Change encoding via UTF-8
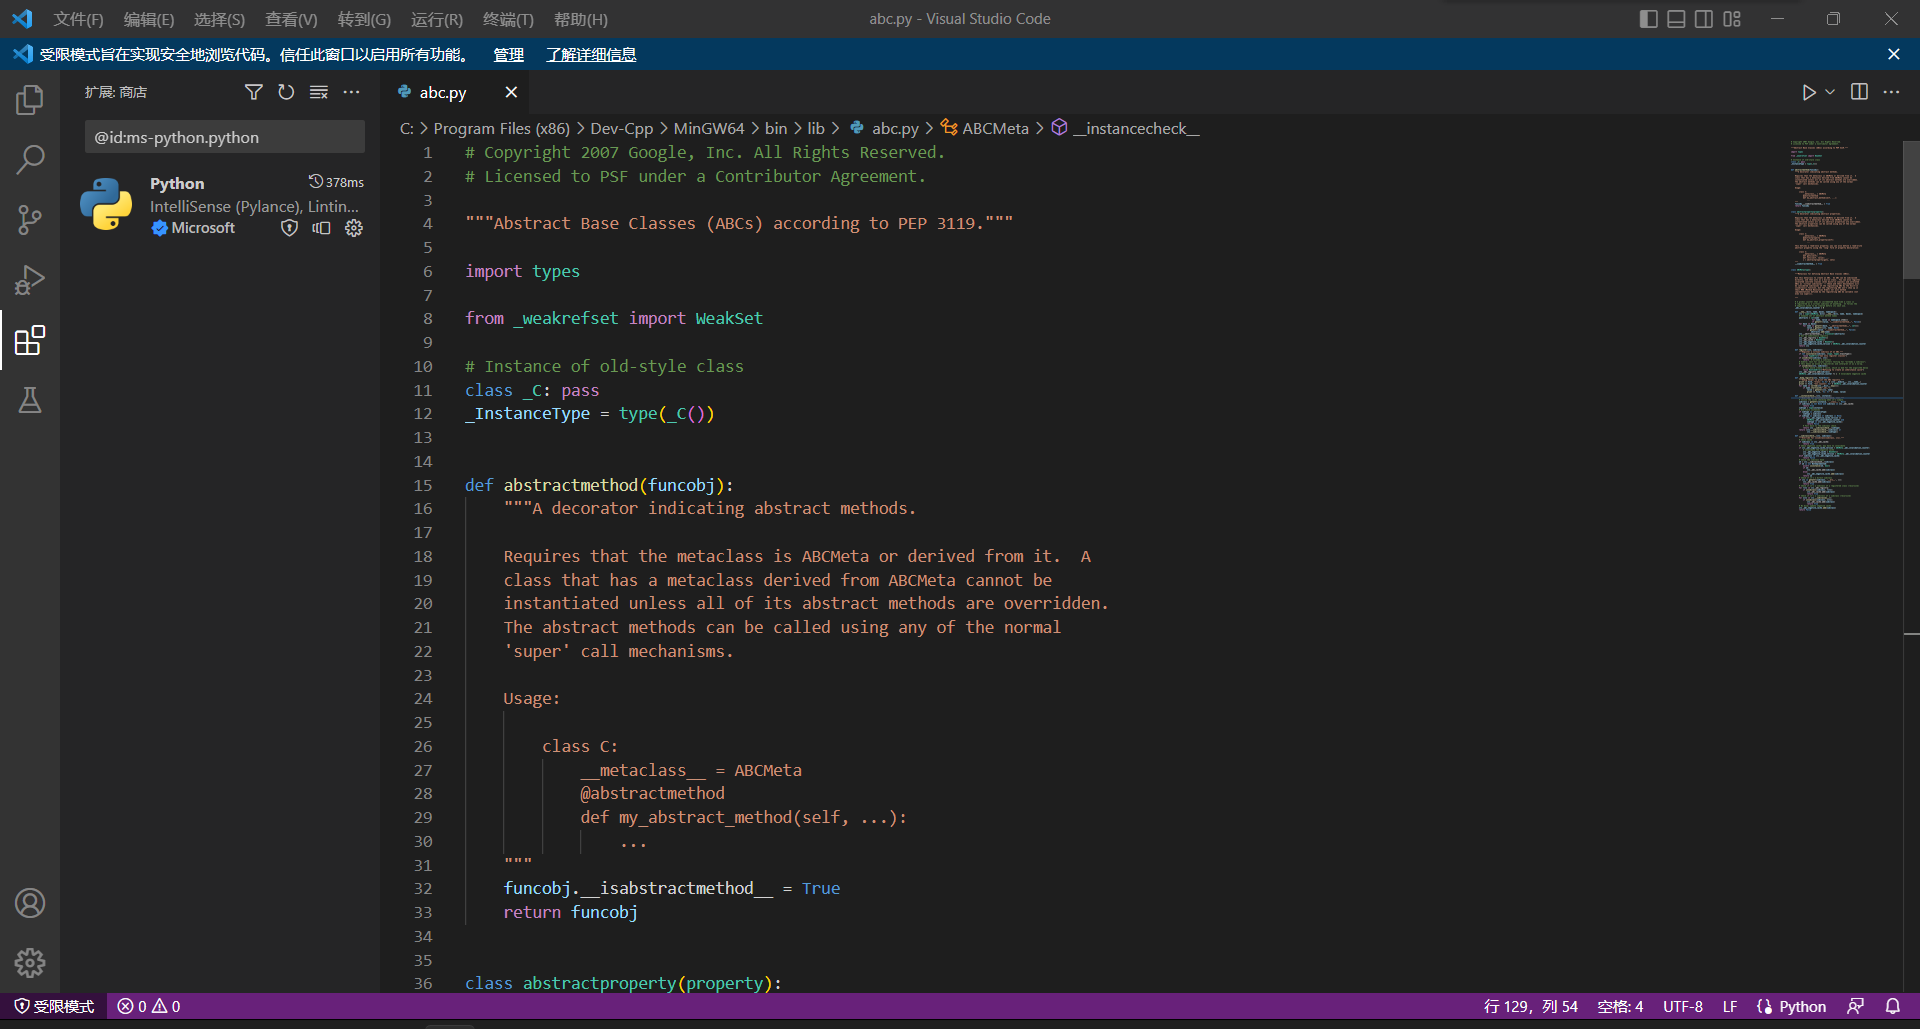This screenshot has height=1029, width=1920. pos(1682,1006)
